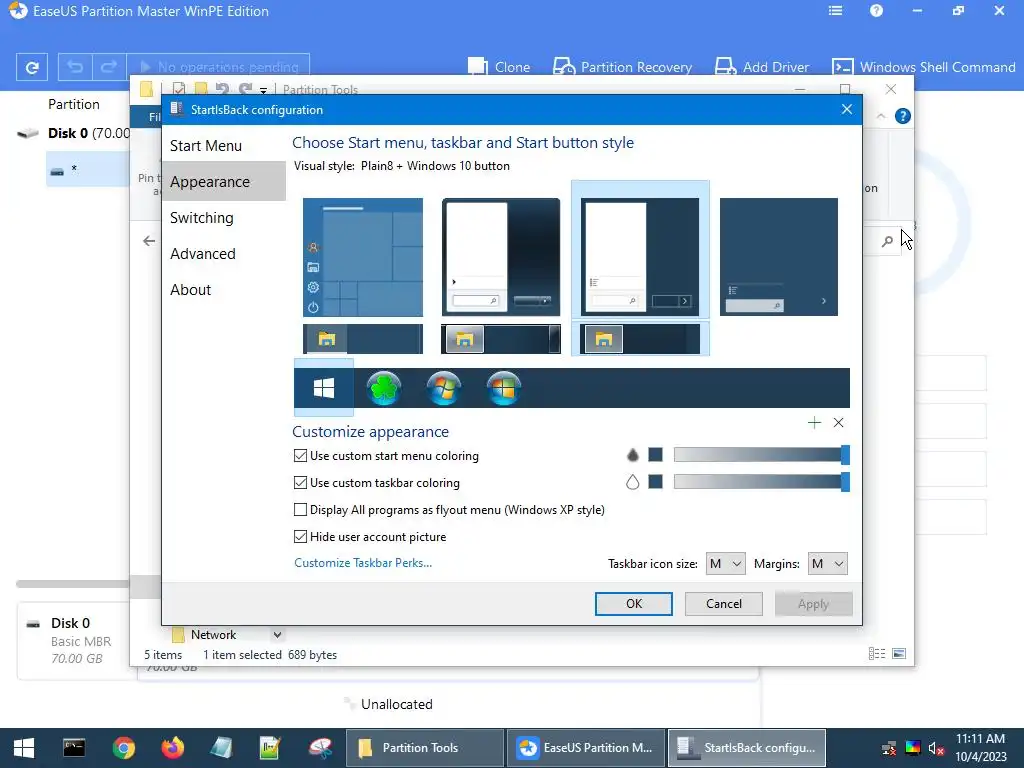Viewport: 1024px width, 768px height.
Task: Select the Windows 10 taskbar style thumbnail
Action: [x=363, y=339]
